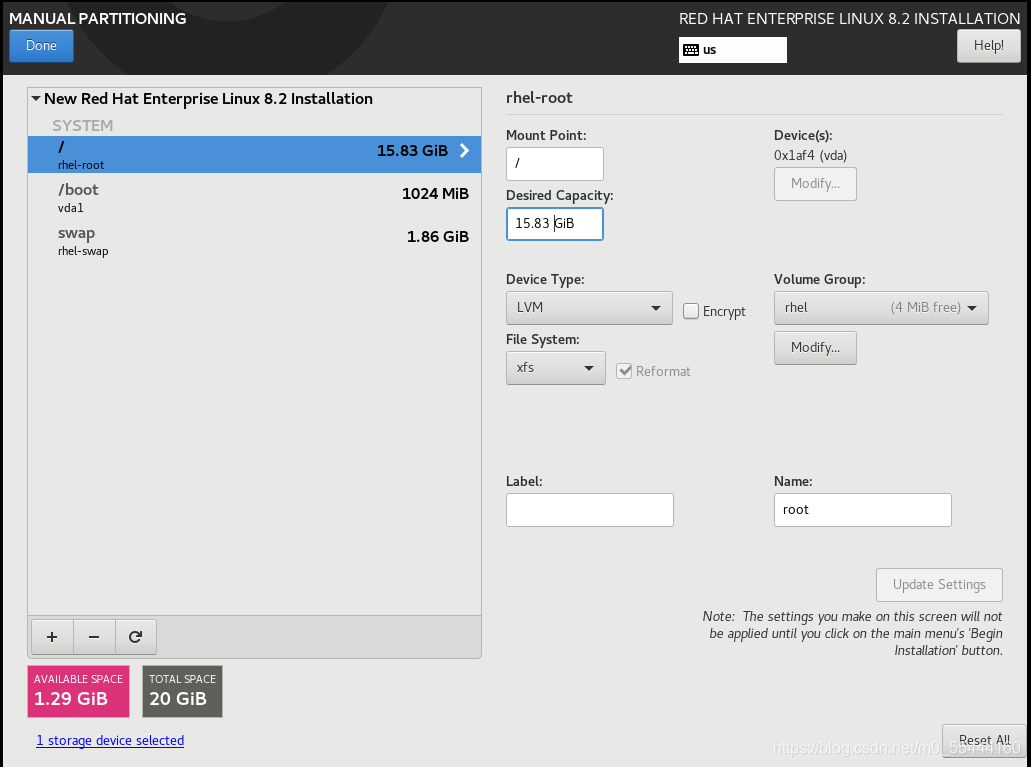Select the /boot vda1 partition row
This screenshot has height=767, width=1031.
[x=254, y=197]
